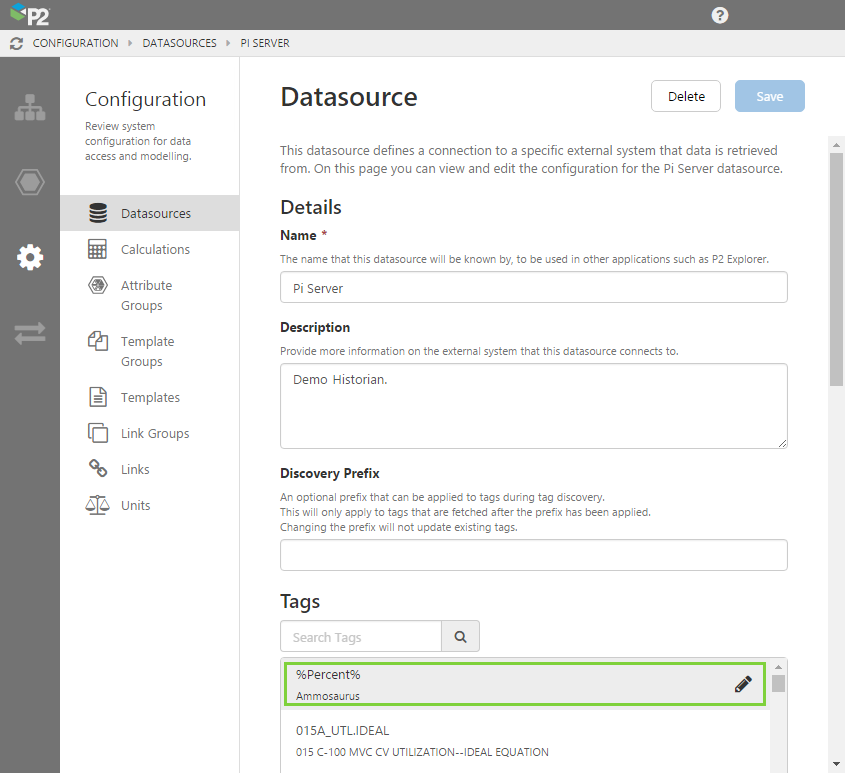This screenshot has width=845, height=773.
Task: Click the transfer arrows icon in left rail
Action: pyautogui.click(x=29, y=333)
